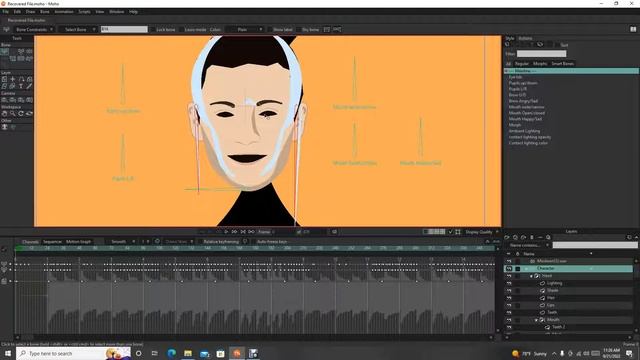Open the Scripts menu

(x=84, y=12)
